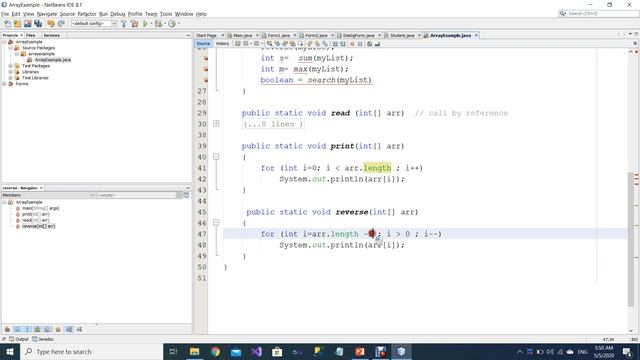Open Google Chrome from the taskbar
The width and height of the screenshot is (640, 360).
point(215,351)
